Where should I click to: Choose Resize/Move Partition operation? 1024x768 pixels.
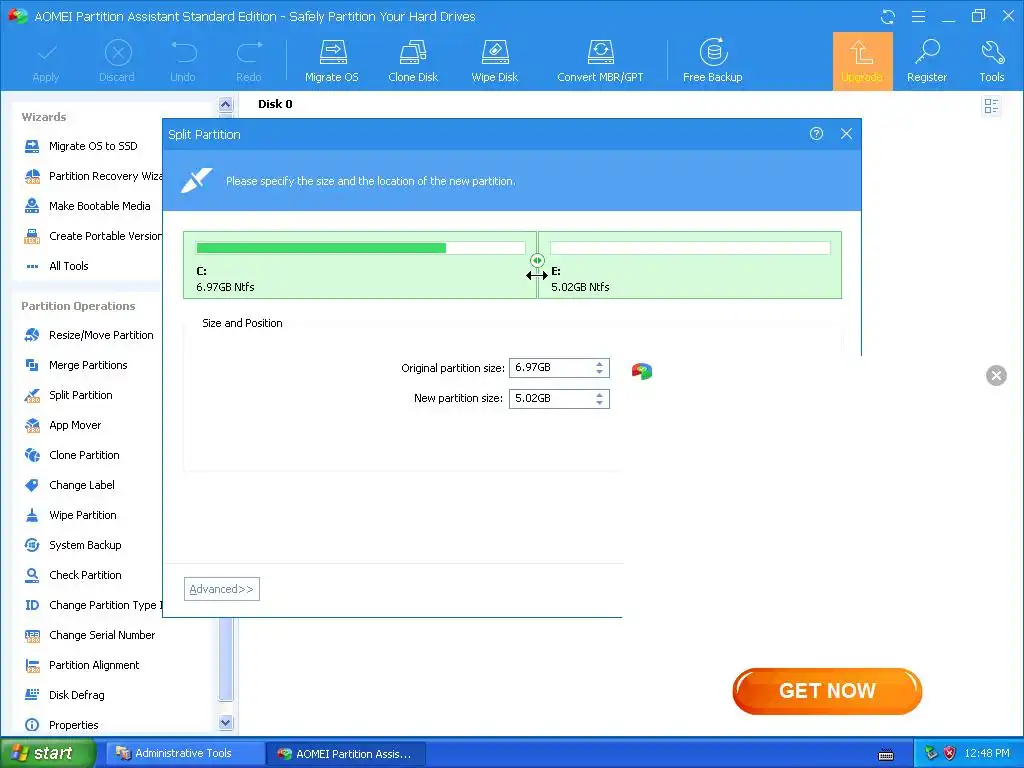89,335
